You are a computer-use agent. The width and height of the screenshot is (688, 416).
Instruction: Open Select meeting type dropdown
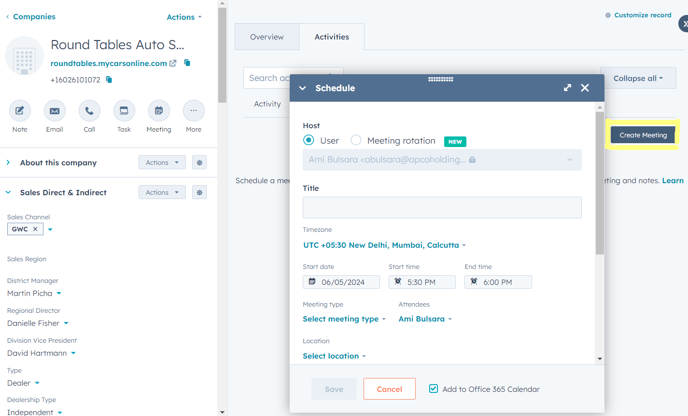[344, 319]
